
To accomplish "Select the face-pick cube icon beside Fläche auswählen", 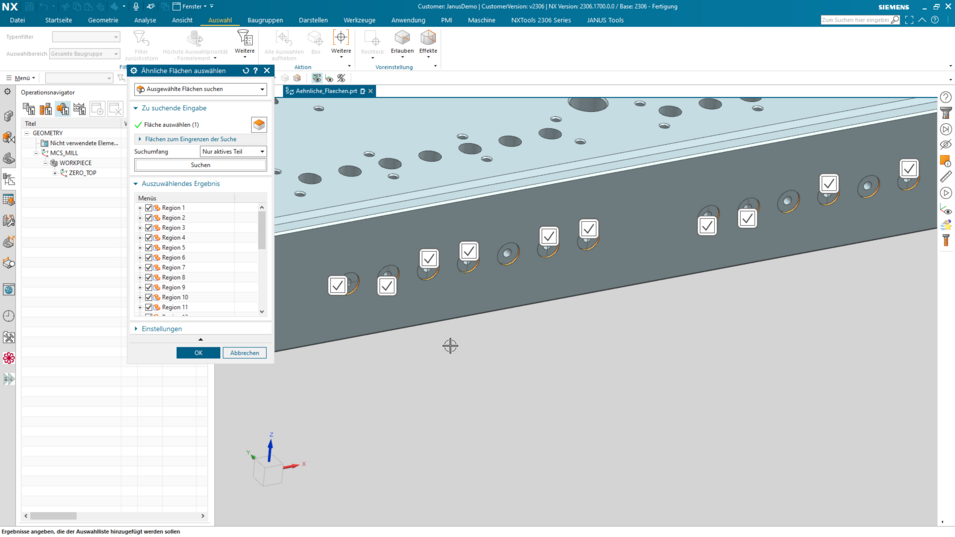I will coord(259,124).
